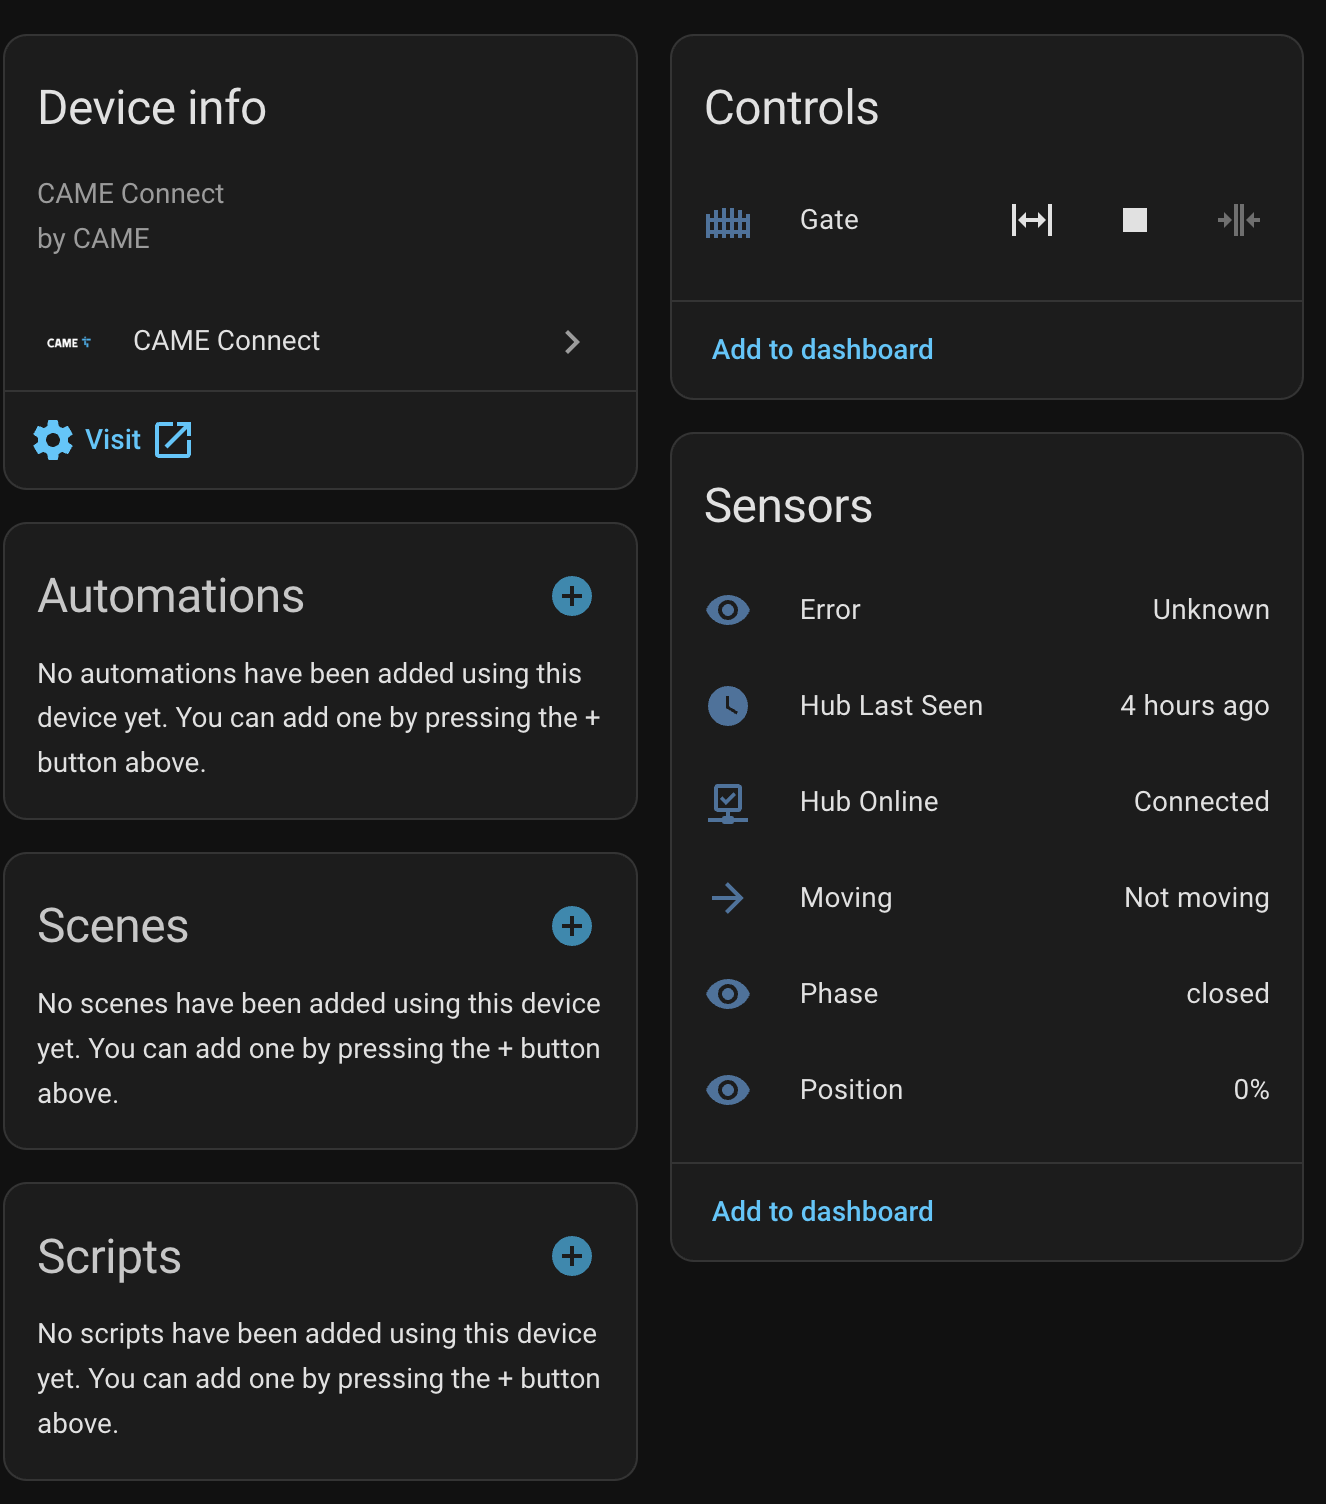Expand the CAME Connect integration chevron
1326x1504 pixels.
point(572,342)
